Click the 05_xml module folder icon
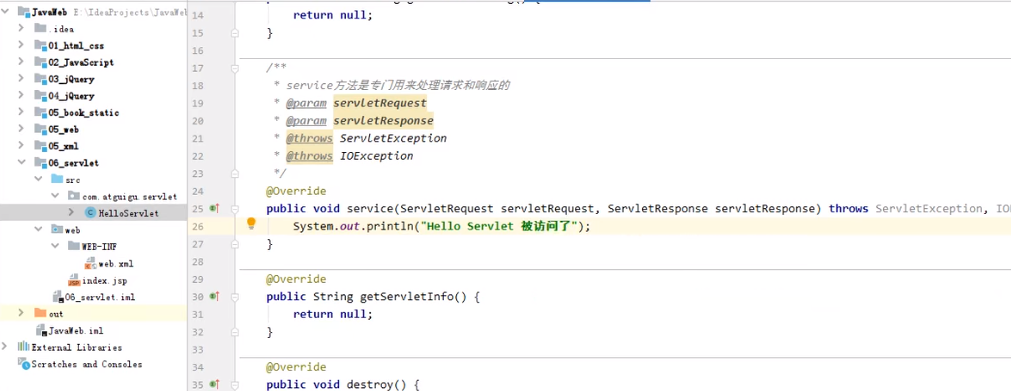 coord(41,146)
